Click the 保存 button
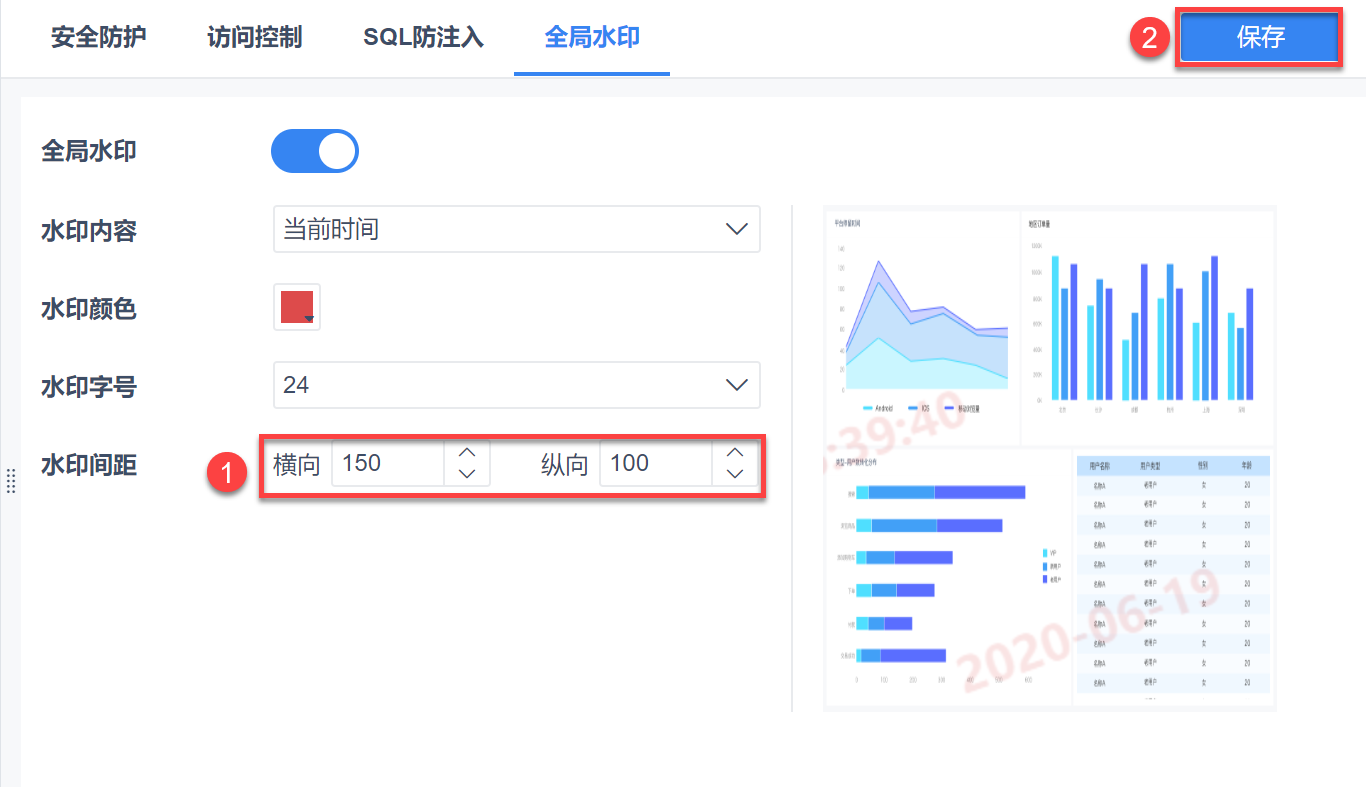 click(1259, 38)
